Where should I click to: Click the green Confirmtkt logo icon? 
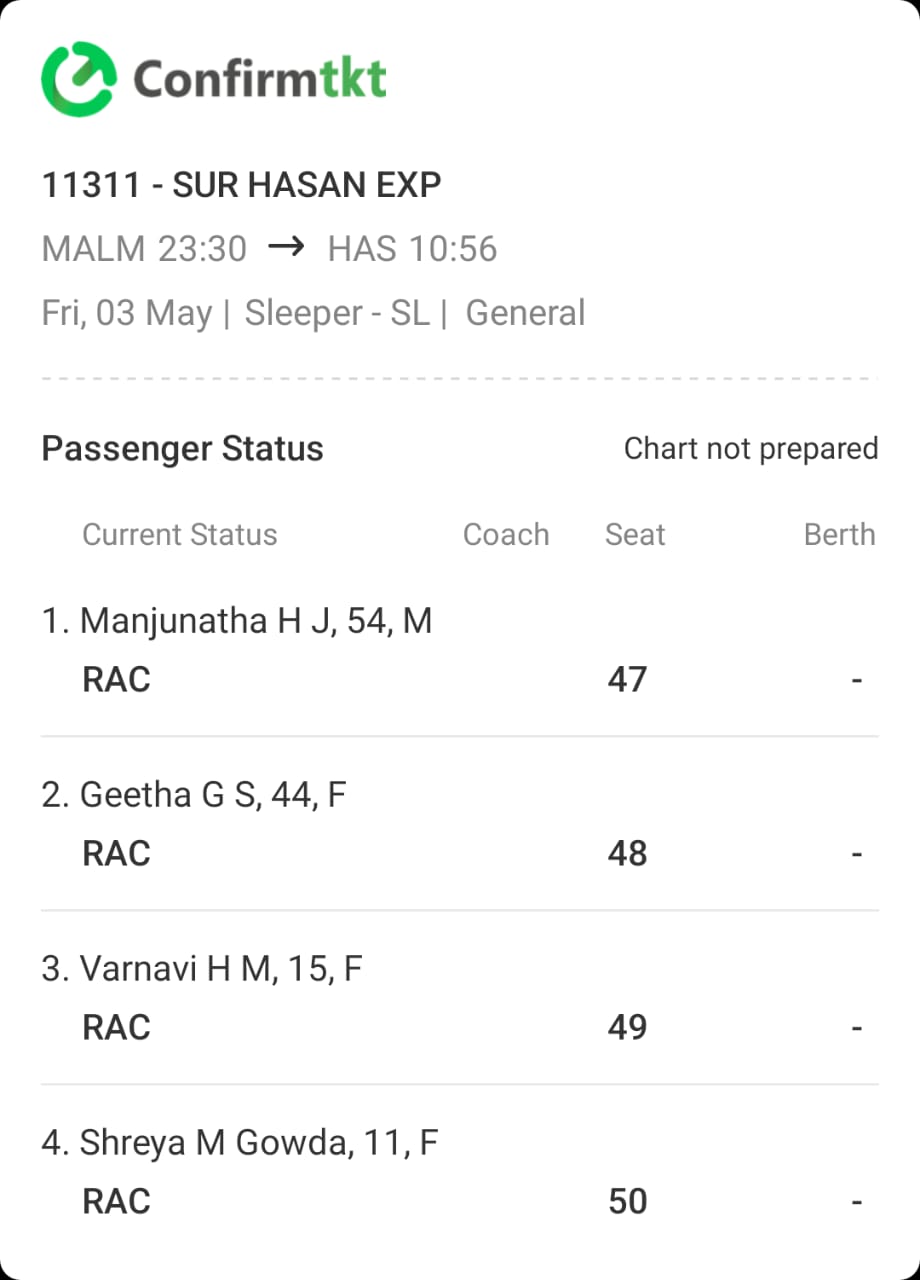(79, 79)
